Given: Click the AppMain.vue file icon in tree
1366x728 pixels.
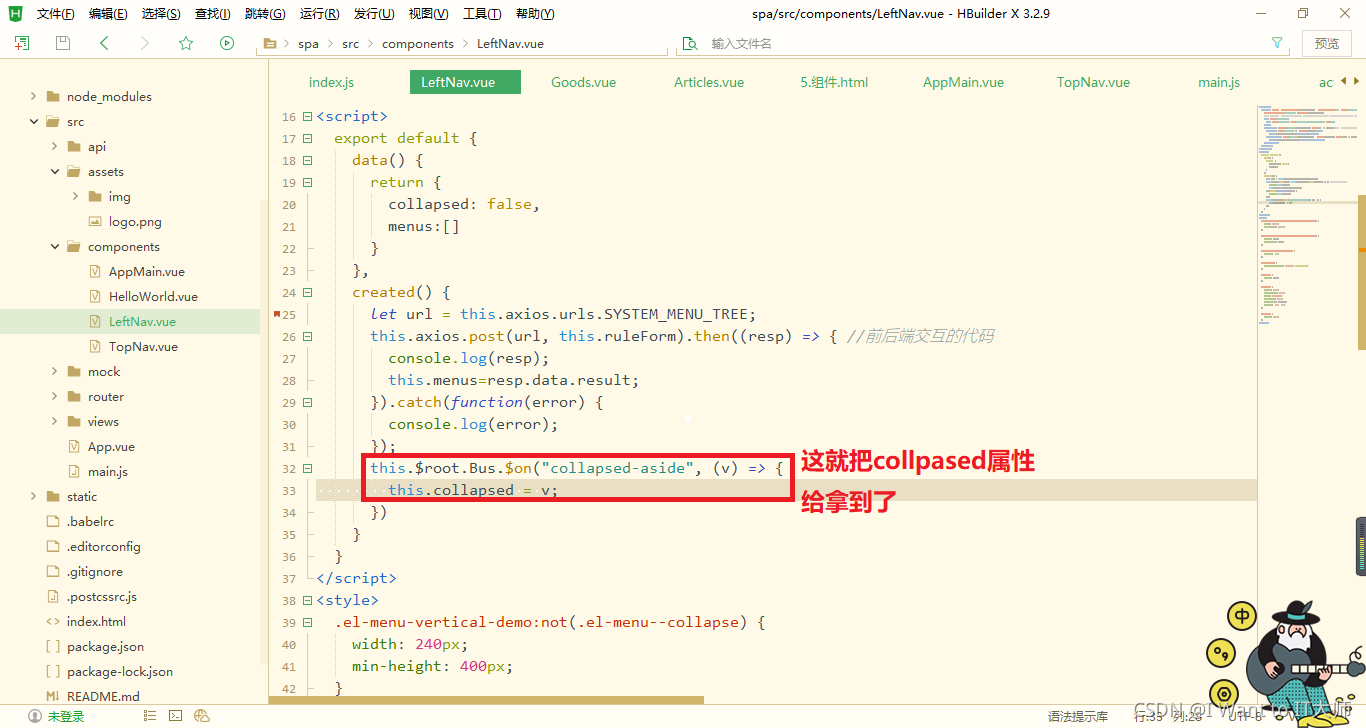Looking at the screenshot, I should 96,272.
